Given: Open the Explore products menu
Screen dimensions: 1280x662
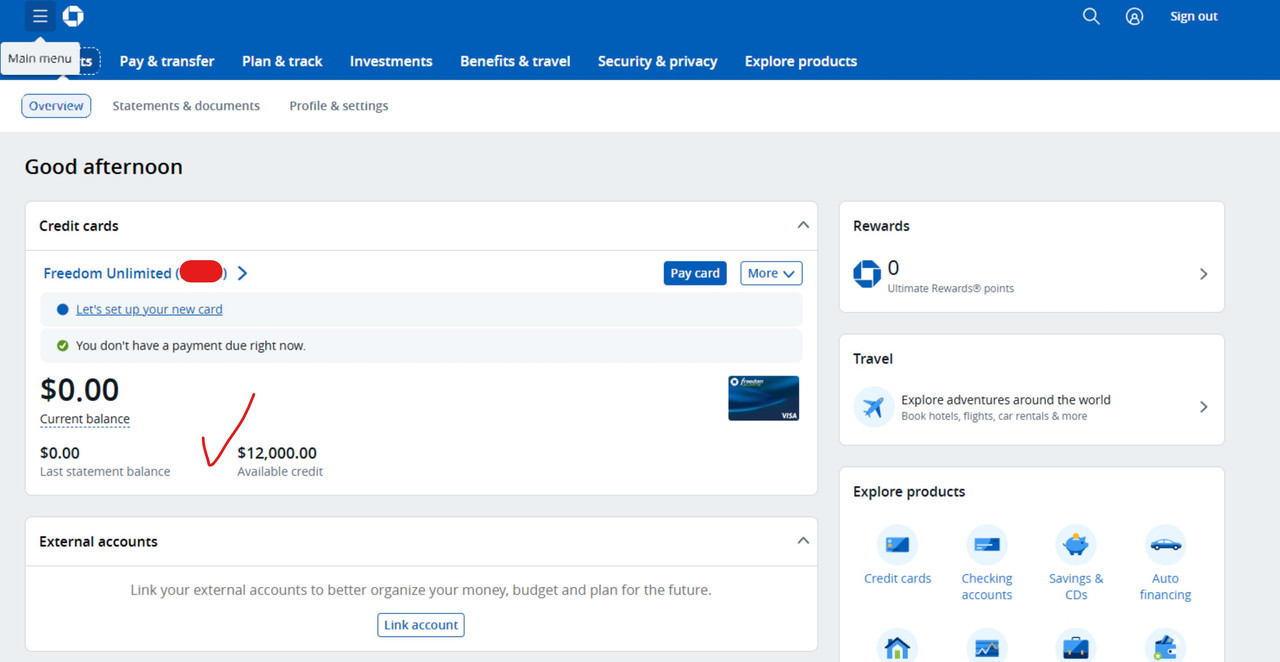Looking at the screenshot, I should 801,61.
